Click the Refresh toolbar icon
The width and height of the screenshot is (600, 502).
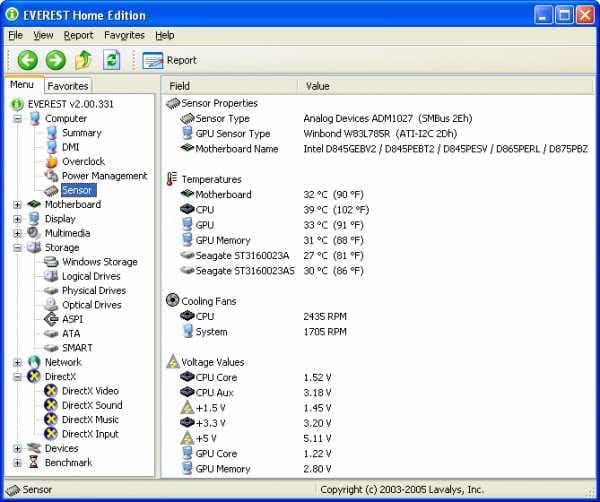click(111, 60)
